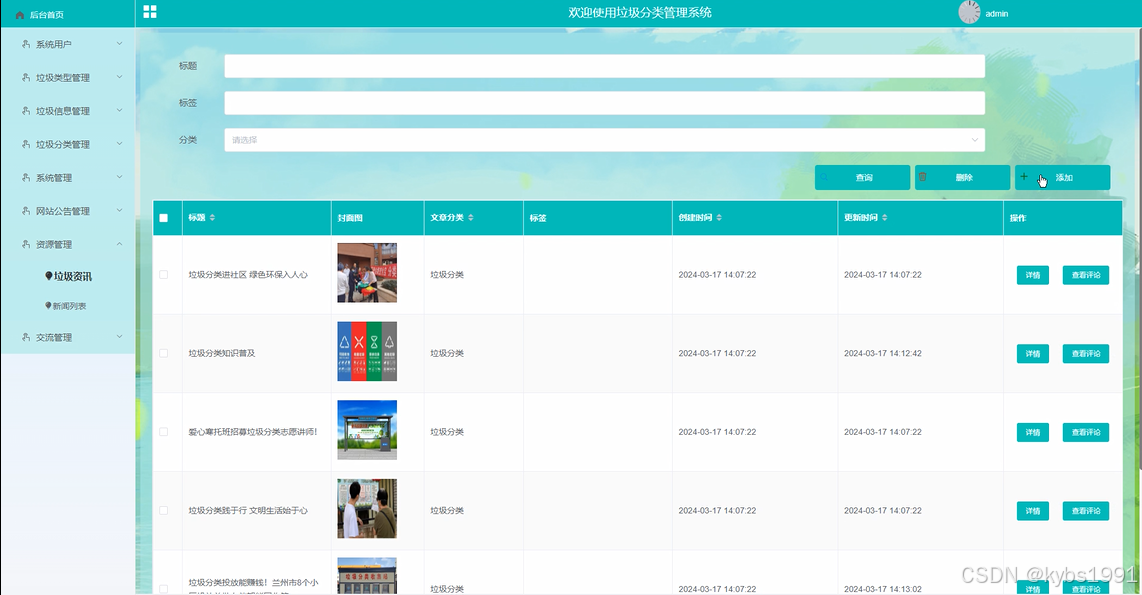Check the row 爱心寒托班招募垃圾分类志愿讲师
Screen dimensions: 1142x595
tap(164, 432)
